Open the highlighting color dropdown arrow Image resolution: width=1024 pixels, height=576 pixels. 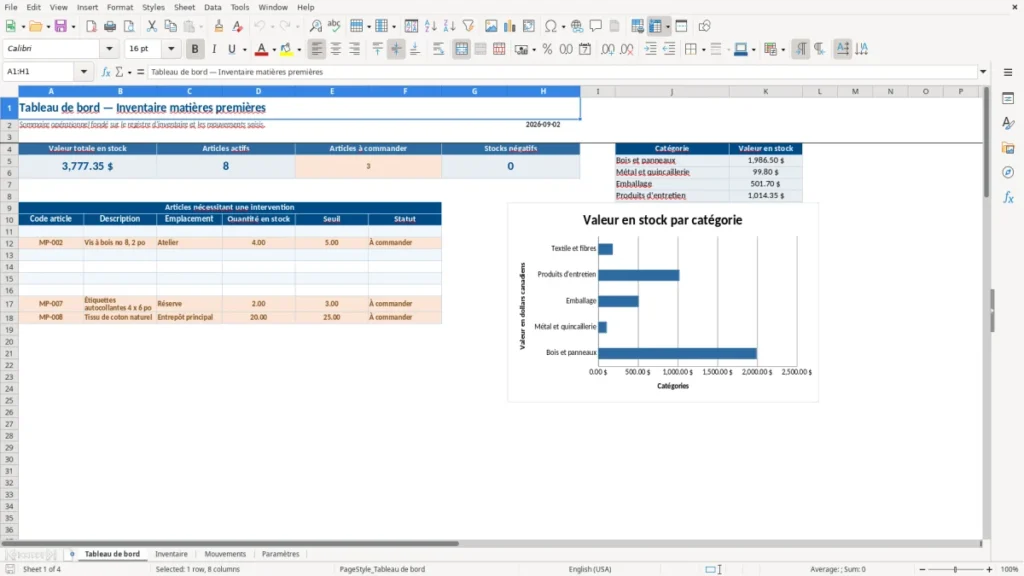(299, 49)
